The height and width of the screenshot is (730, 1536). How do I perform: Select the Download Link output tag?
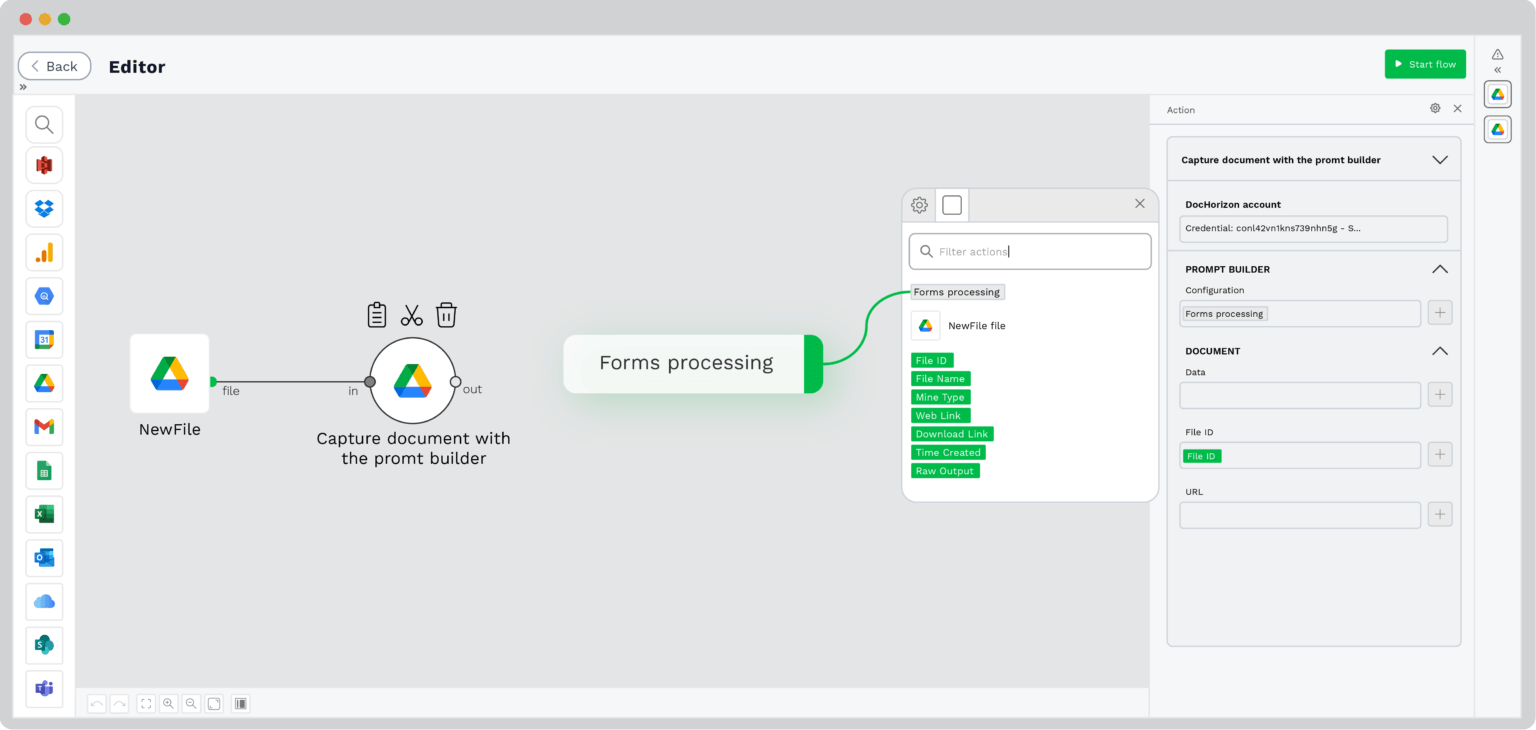pos(951,433)
